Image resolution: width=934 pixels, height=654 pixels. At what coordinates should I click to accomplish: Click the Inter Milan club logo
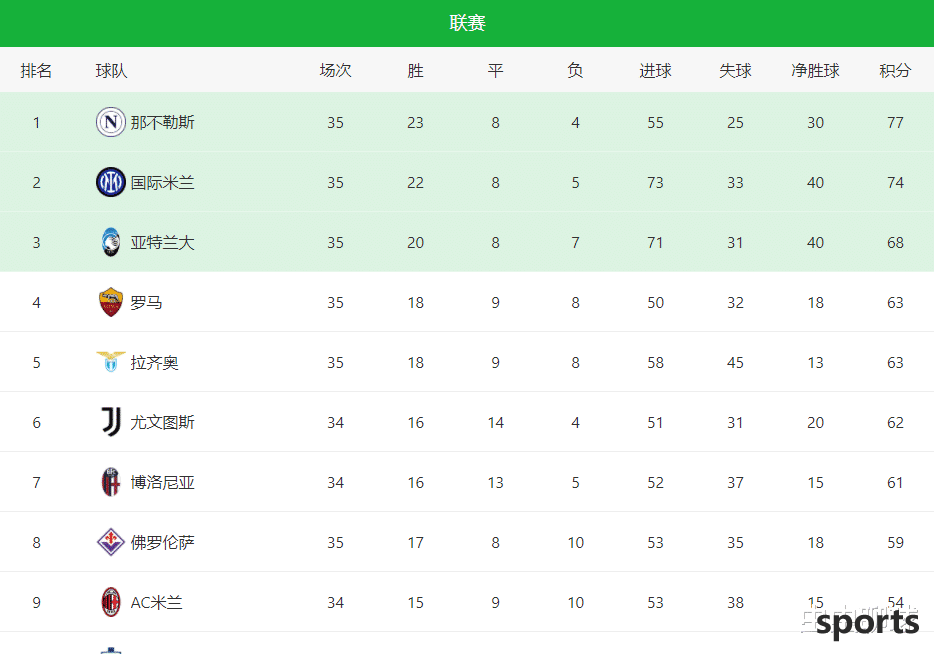point(111,182)
